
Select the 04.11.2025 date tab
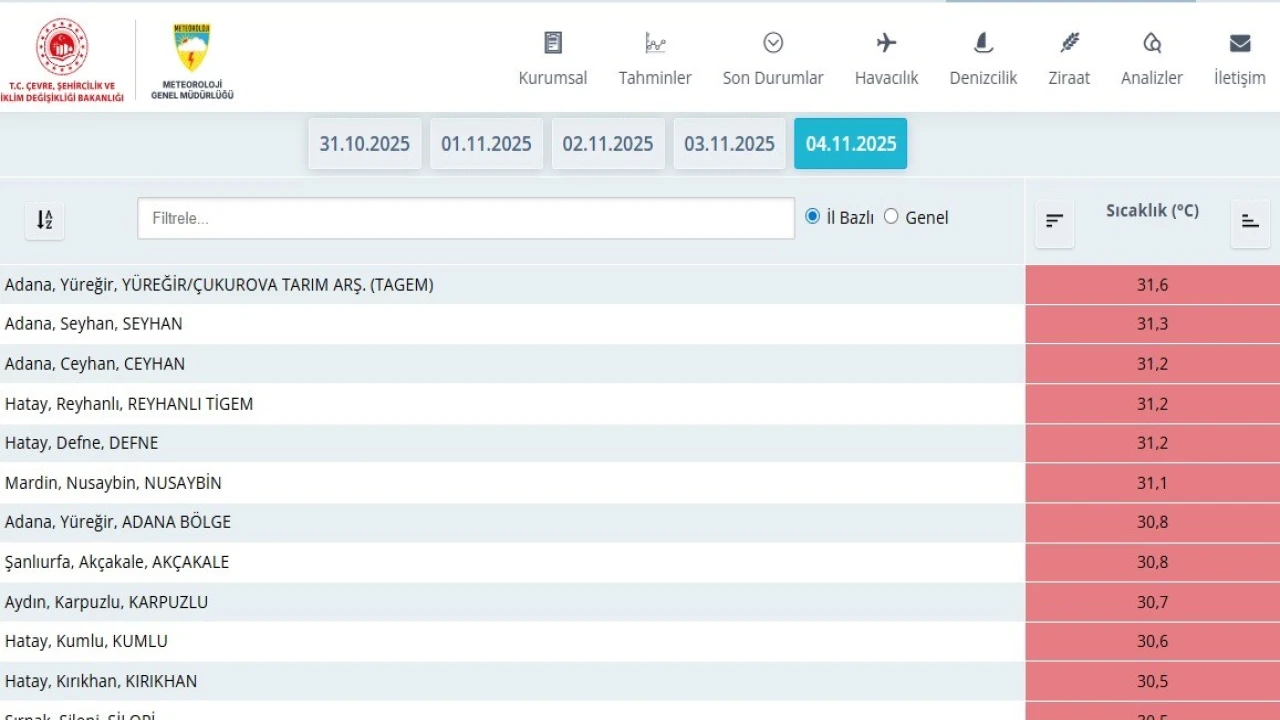pyautogui.click(x=851, y=144)
